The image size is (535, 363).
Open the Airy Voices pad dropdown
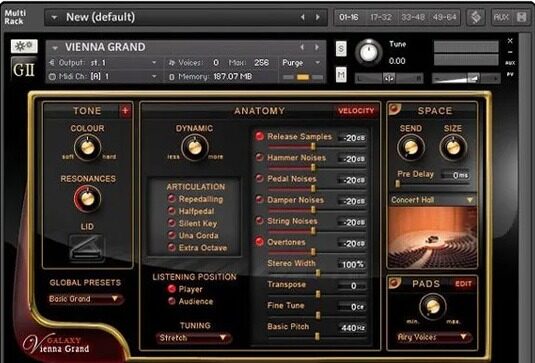(x=433, y=337)
